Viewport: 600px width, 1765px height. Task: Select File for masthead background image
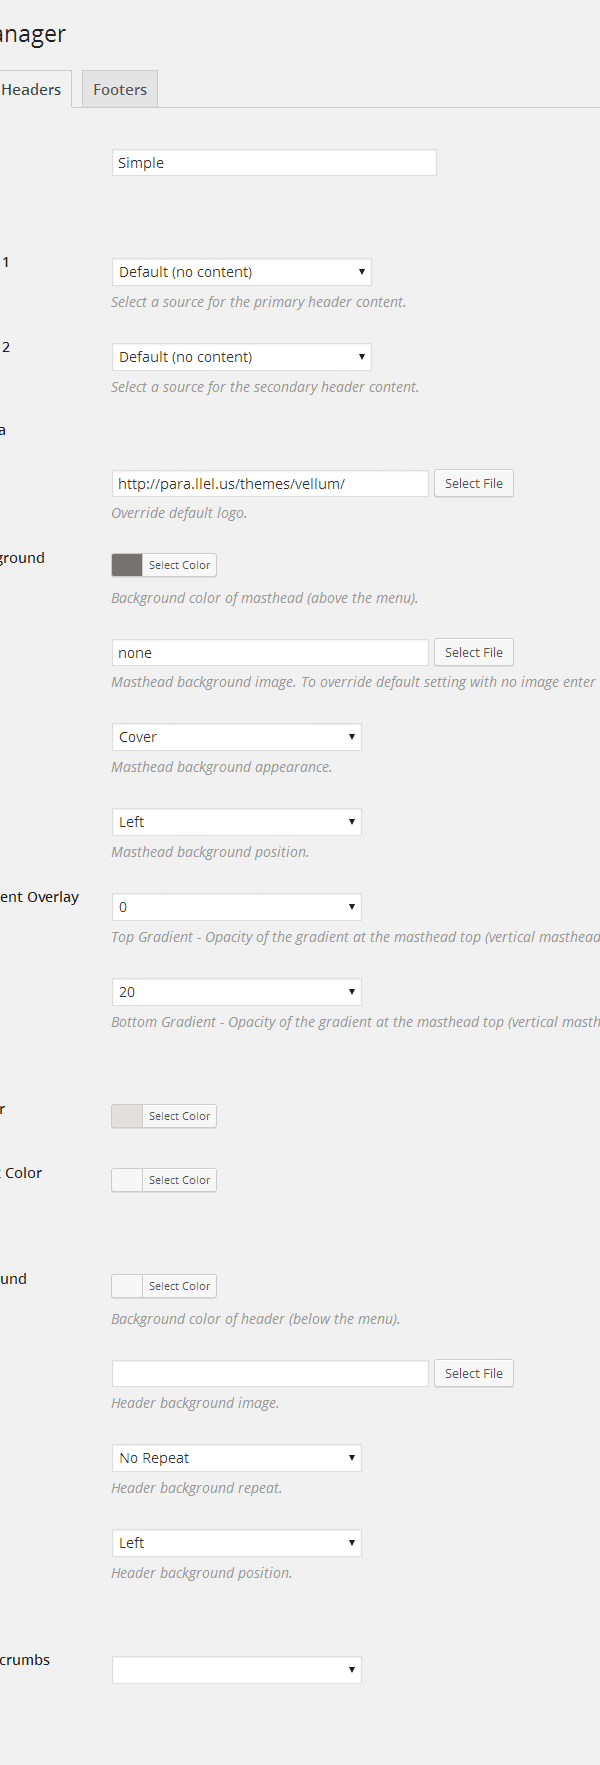click(474, 653)
